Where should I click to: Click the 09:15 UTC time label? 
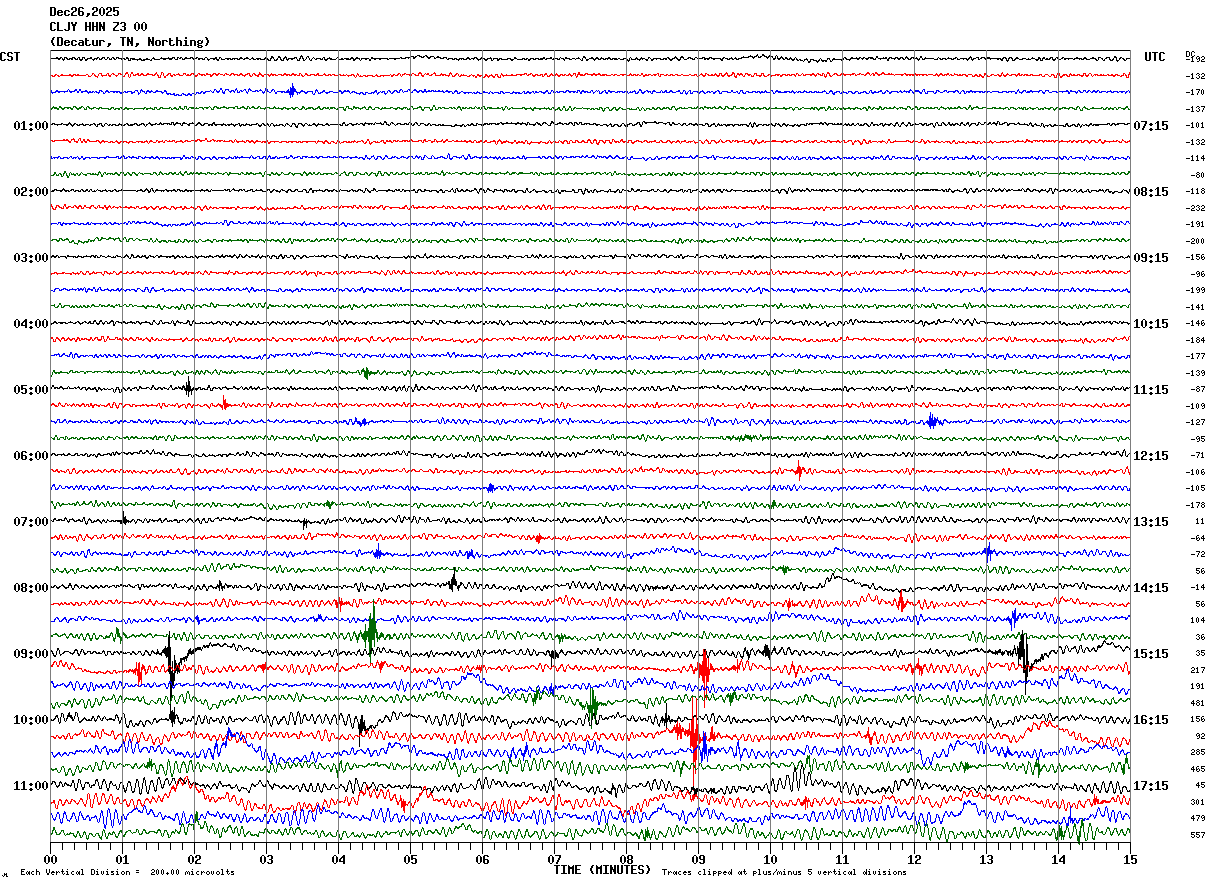click(1151, 258)
